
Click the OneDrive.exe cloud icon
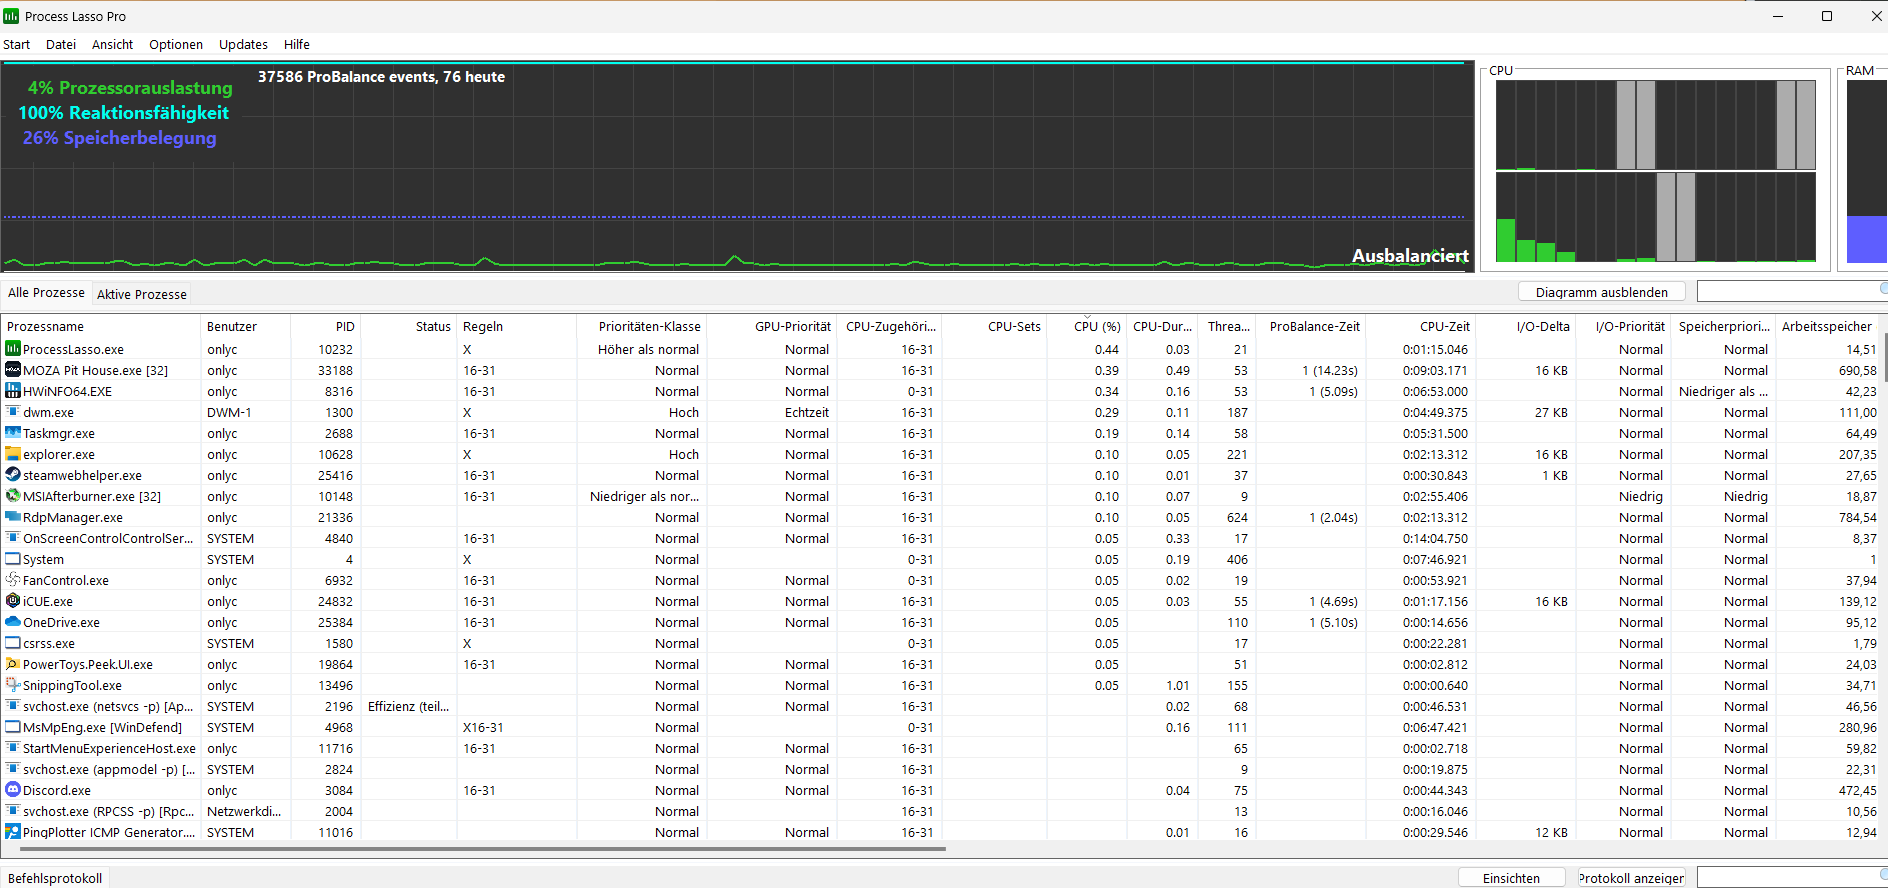pyautogui.click(x=13, y=622)
